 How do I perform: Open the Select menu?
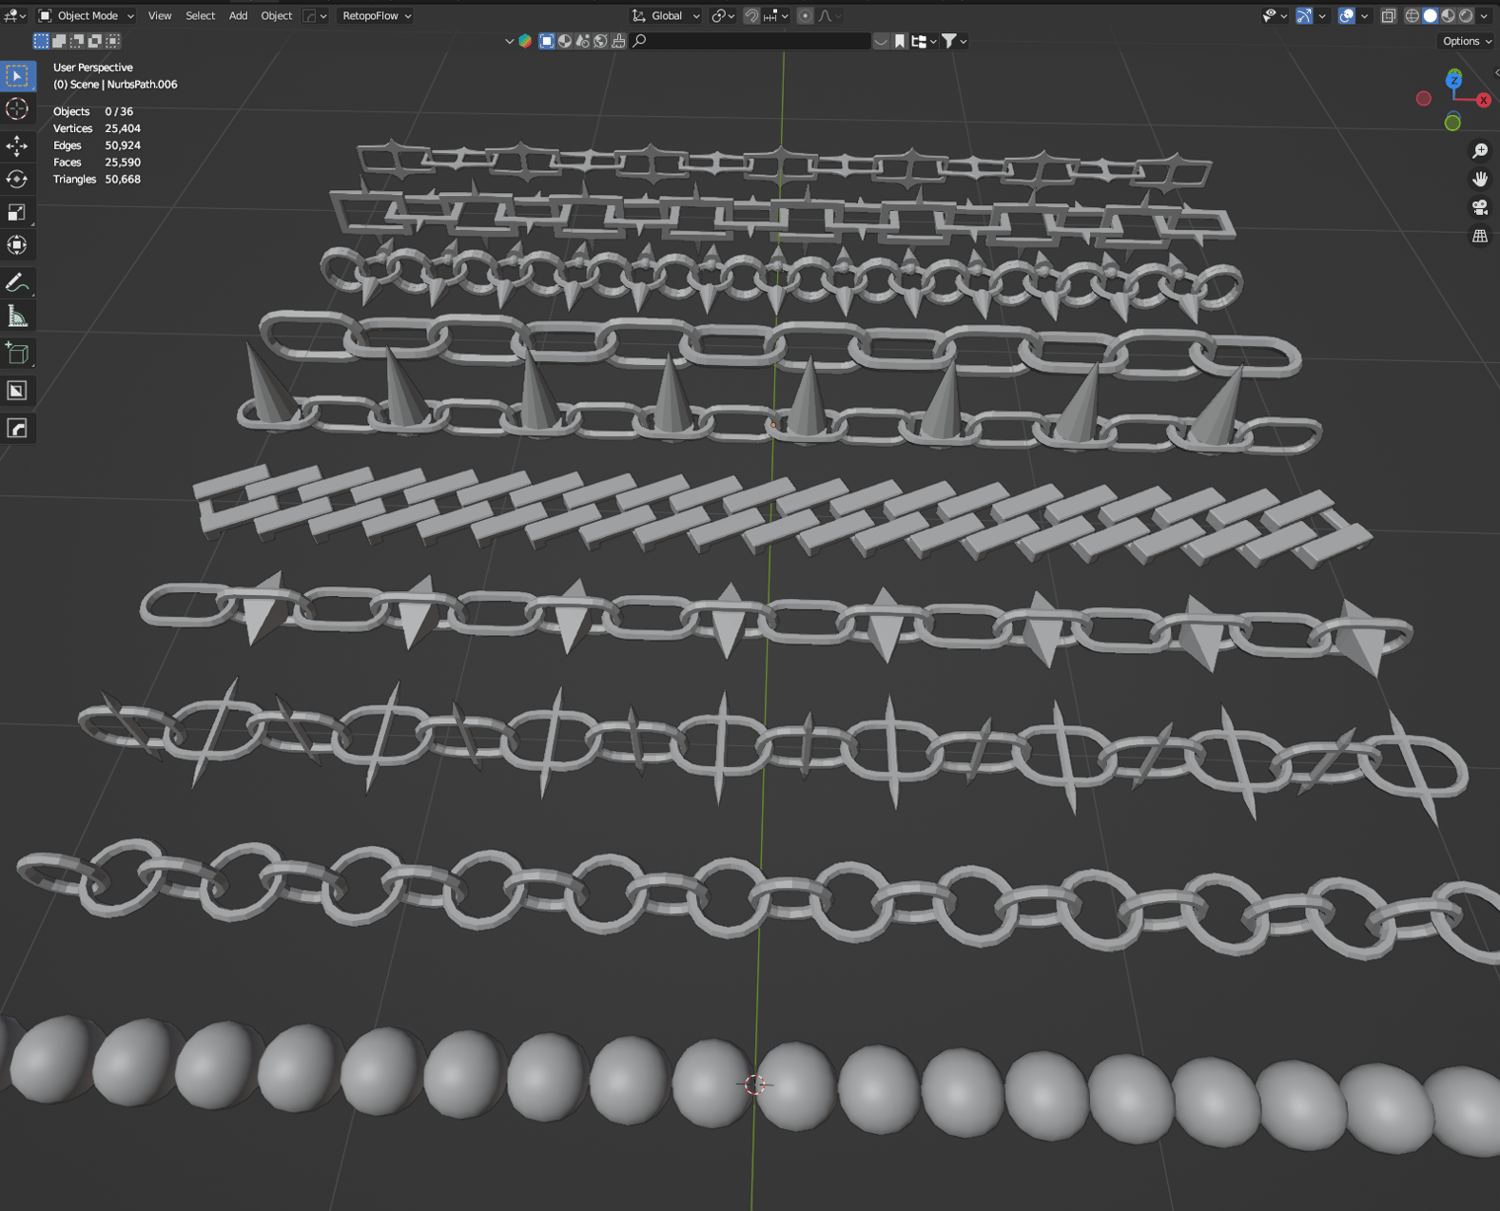[x=200, y=16]
